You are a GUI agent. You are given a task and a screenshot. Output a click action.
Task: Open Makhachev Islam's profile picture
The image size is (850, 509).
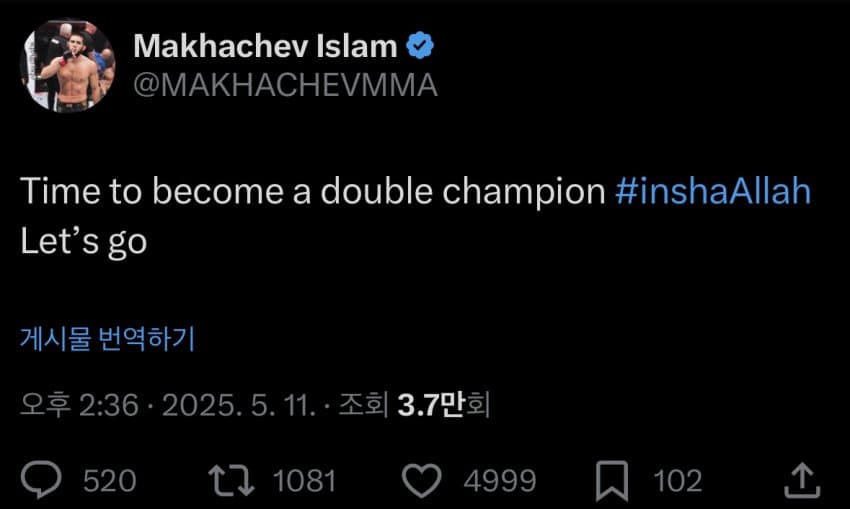point(67,66)
